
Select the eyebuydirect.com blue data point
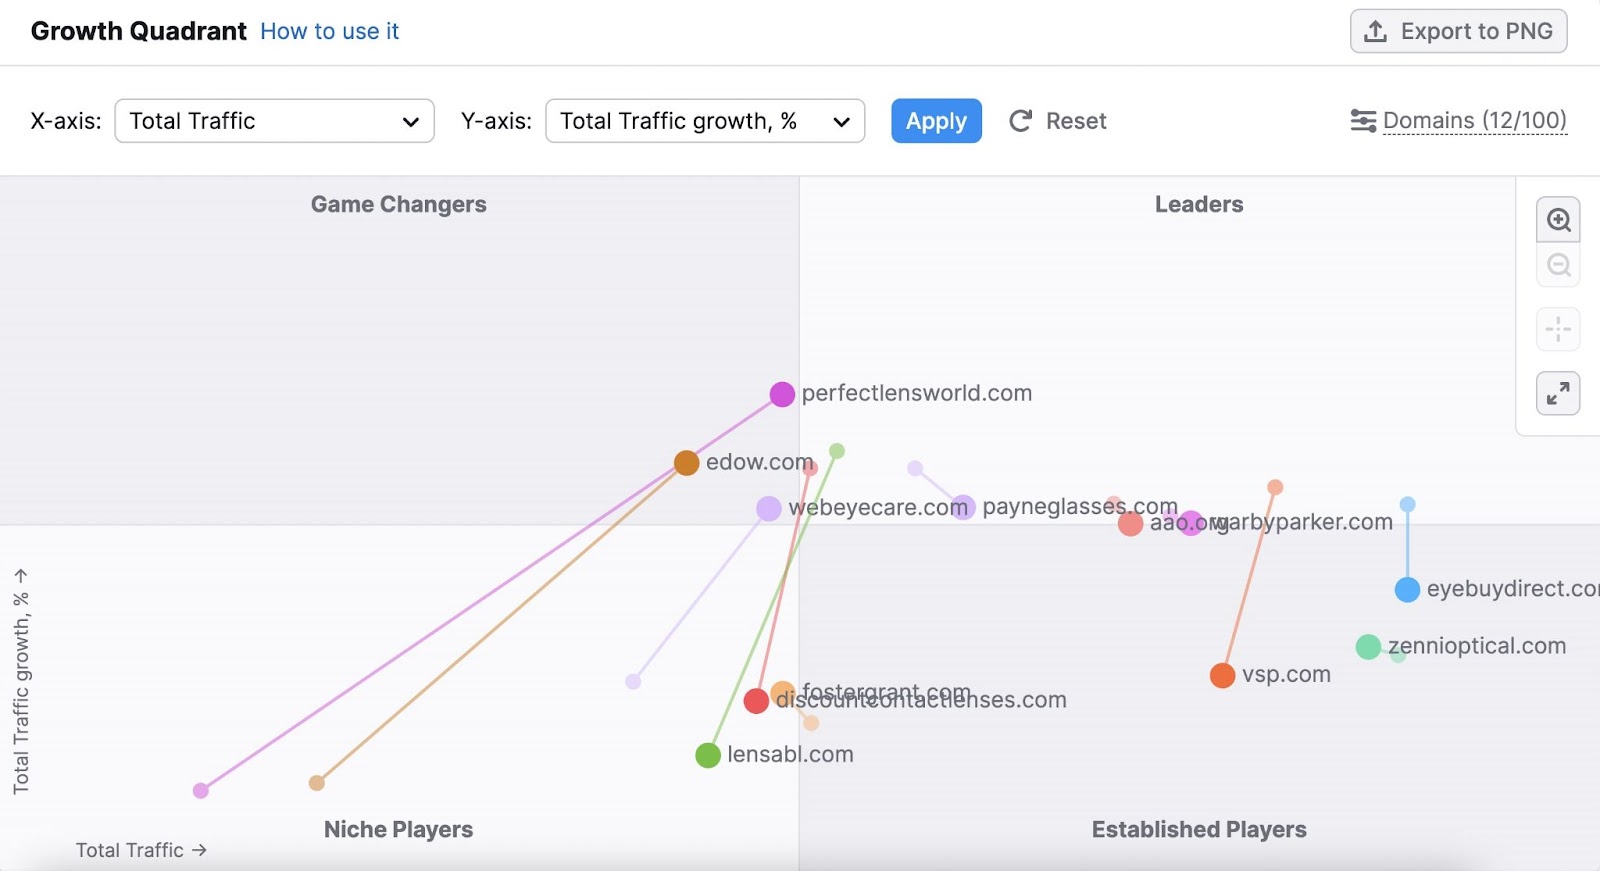(x=1407, y=590)
